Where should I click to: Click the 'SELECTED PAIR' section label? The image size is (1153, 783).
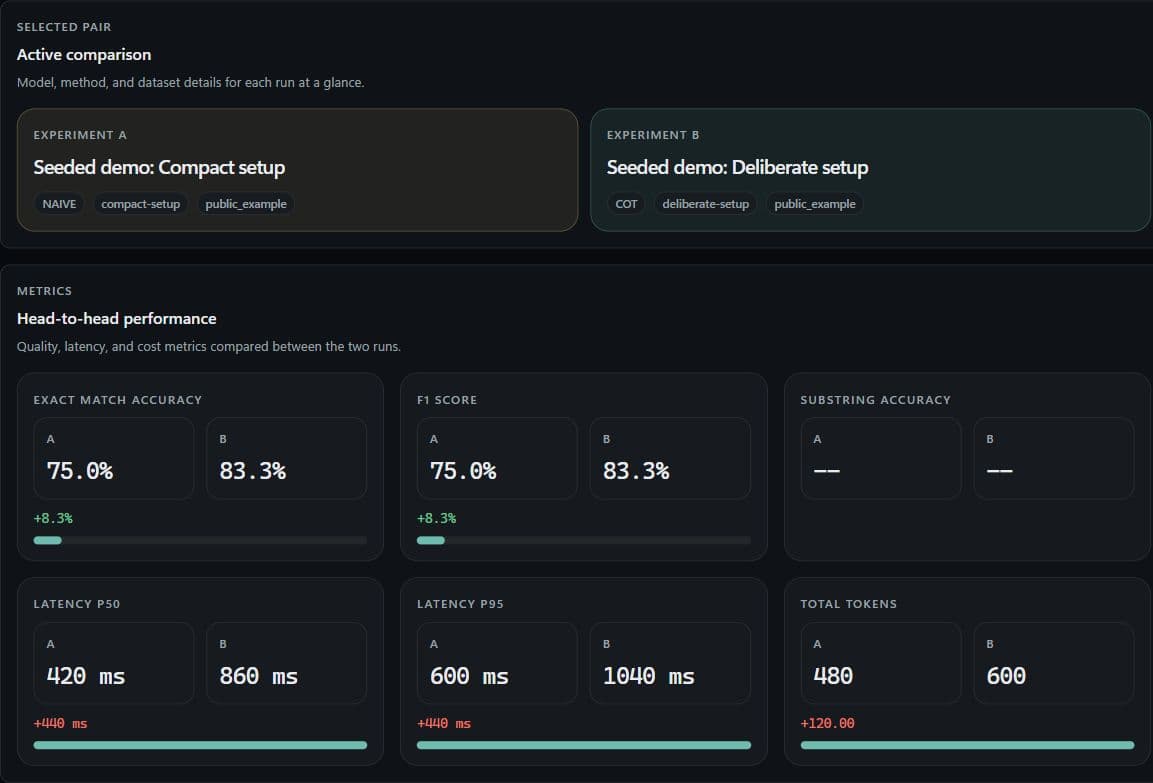[64, 27]
